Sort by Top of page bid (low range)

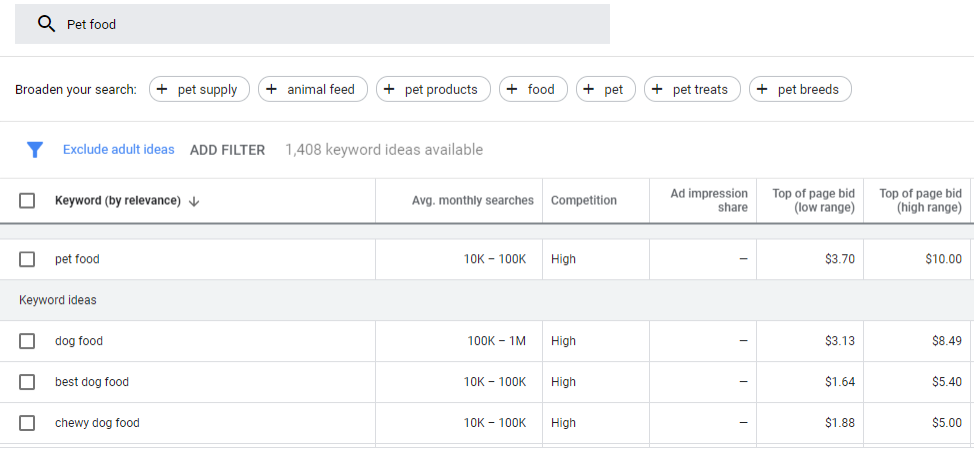(x=813, y=201)
